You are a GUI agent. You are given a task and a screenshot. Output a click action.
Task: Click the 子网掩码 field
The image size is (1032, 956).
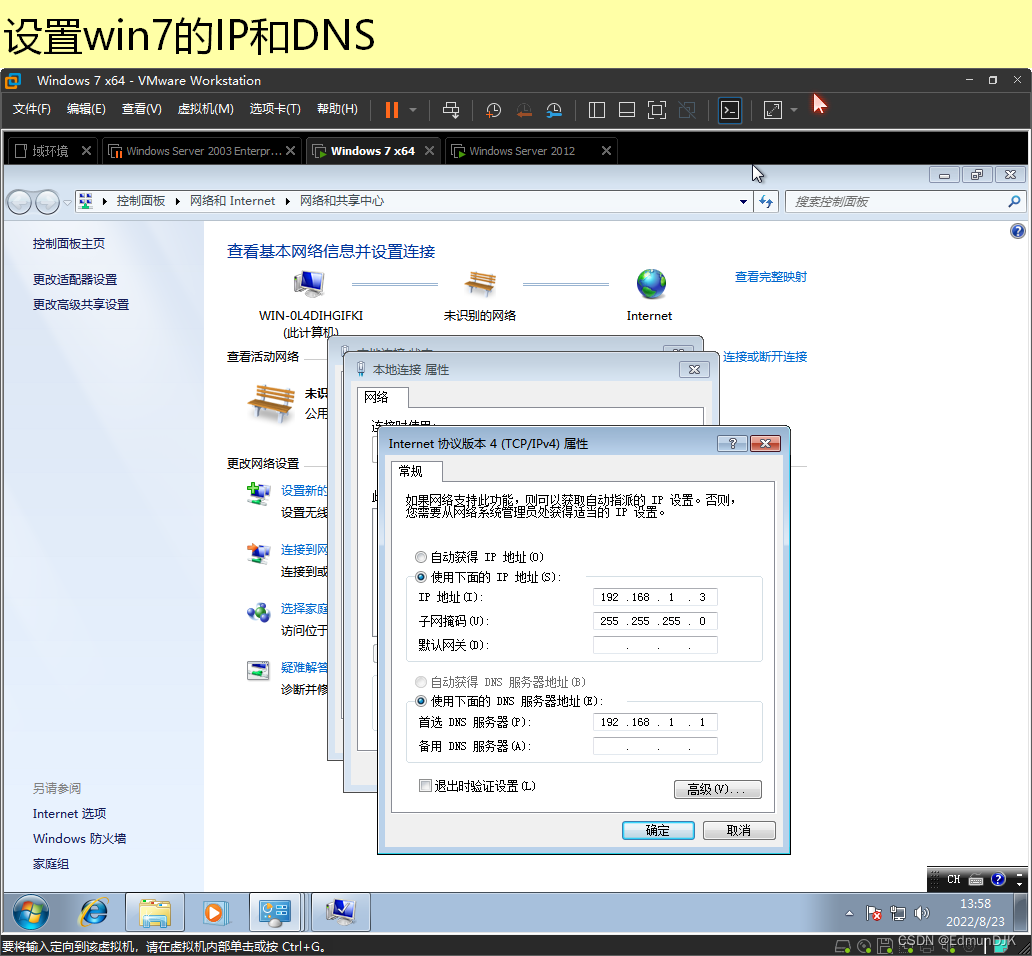click(655, 621)
